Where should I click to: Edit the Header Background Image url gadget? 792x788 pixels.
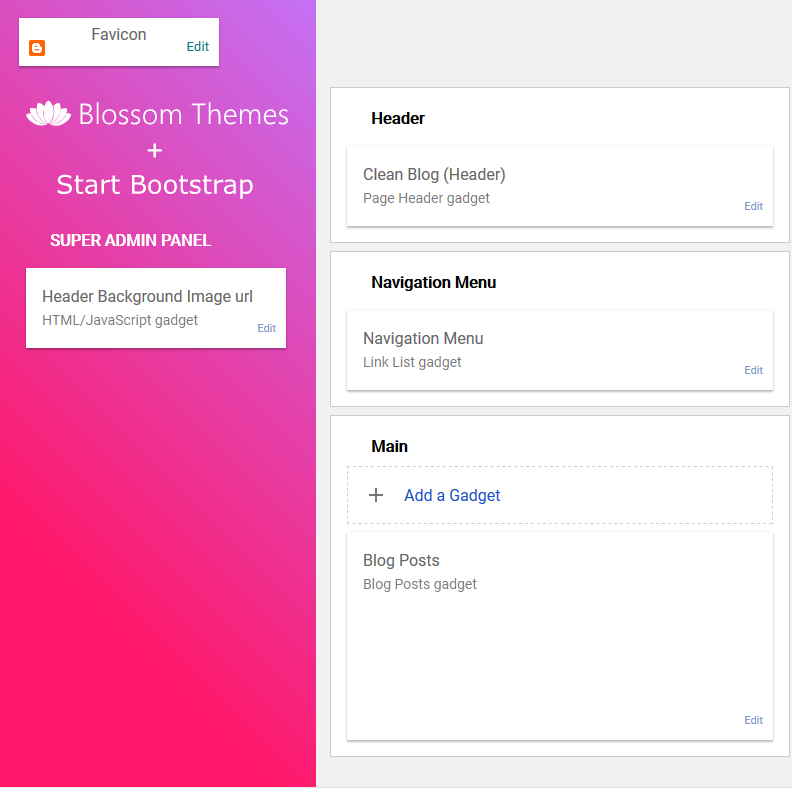click(x=267, y=328)
